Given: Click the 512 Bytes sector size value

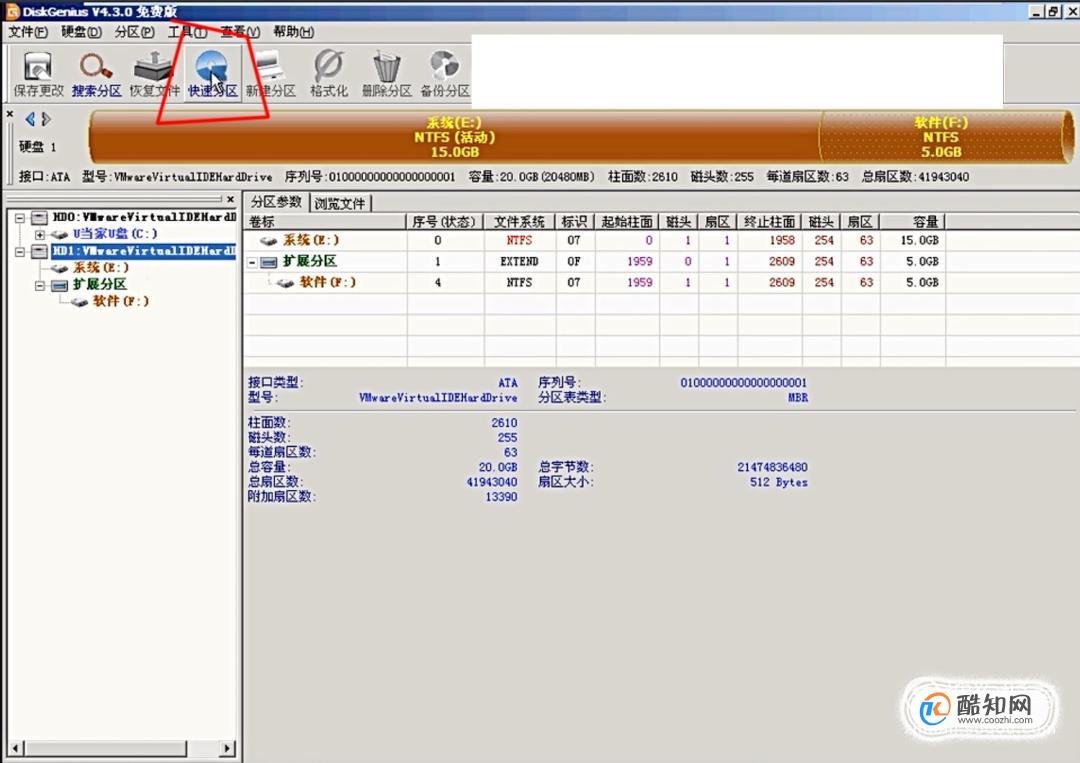Looking at the screenshot, I should point(778,482).
